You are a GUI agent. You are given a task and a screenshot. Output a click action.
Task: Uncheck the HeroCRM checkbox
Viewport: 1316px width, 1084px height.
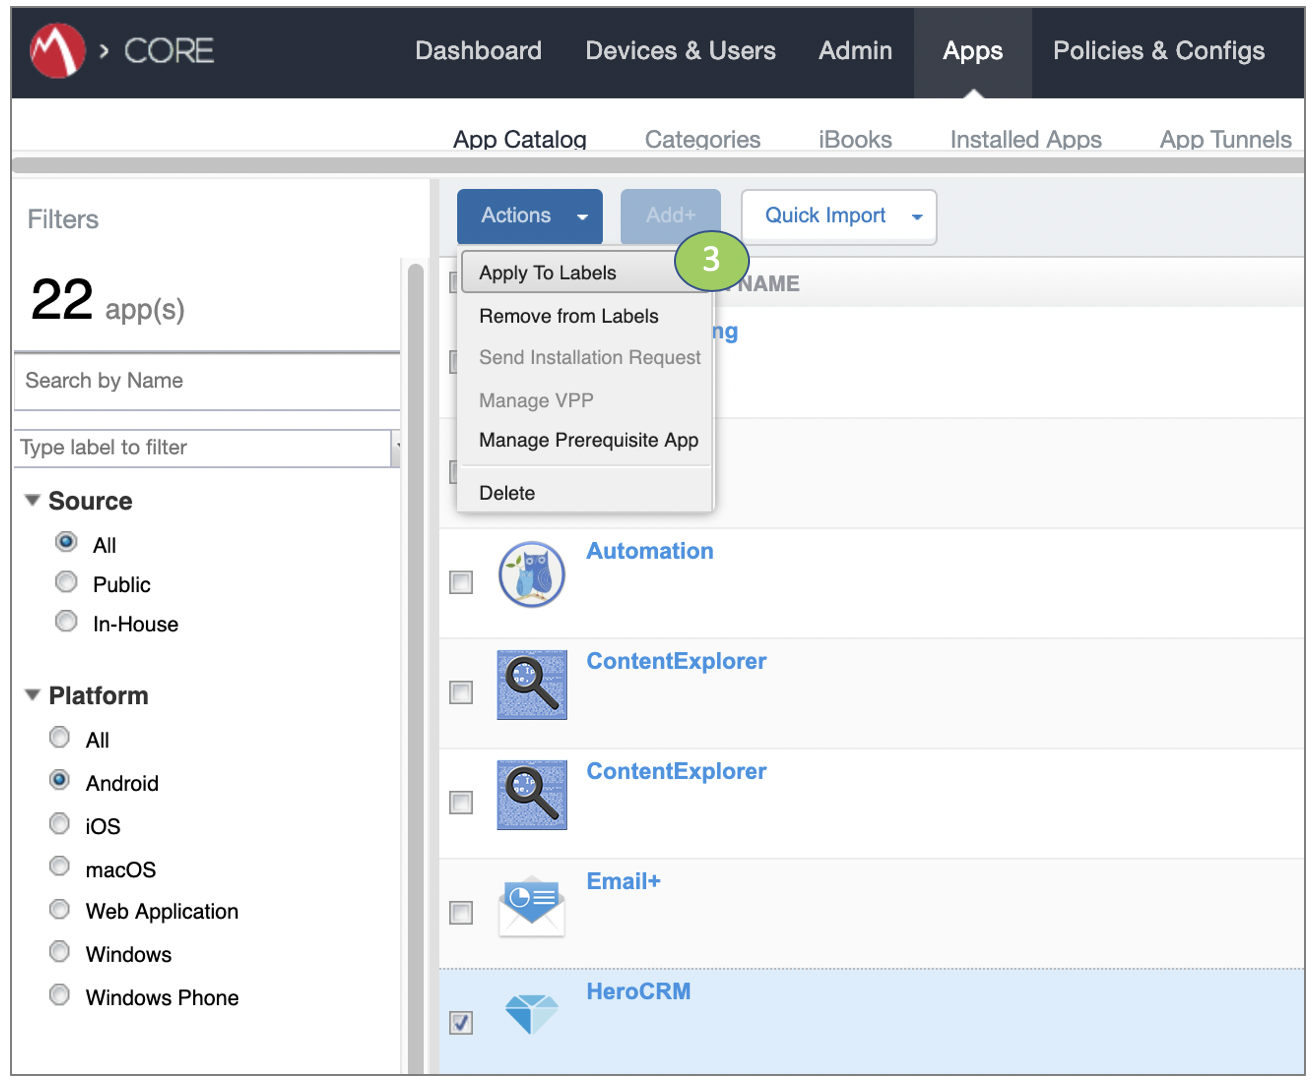(x=461, y=1023)
